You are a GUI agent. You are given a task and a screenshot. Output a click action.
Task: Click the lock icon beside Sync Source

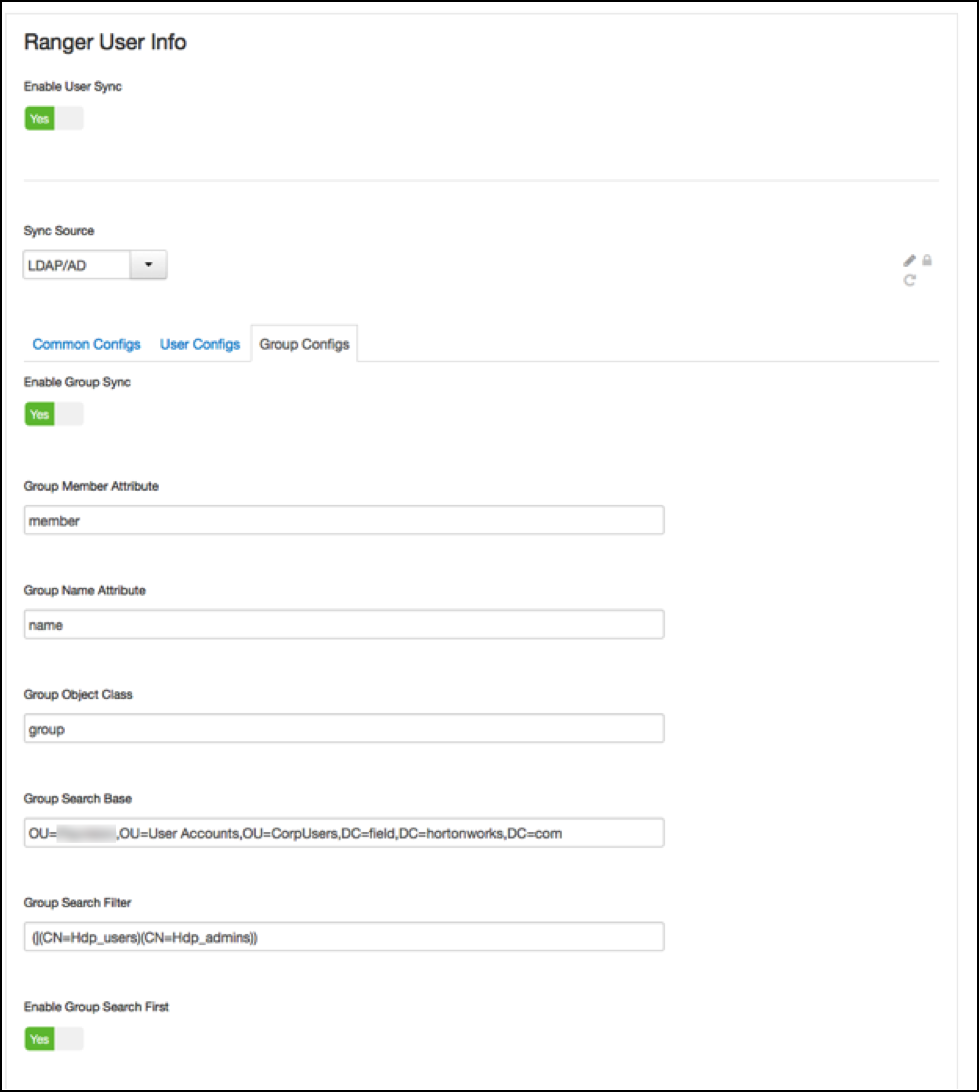[x=927, y=260]
